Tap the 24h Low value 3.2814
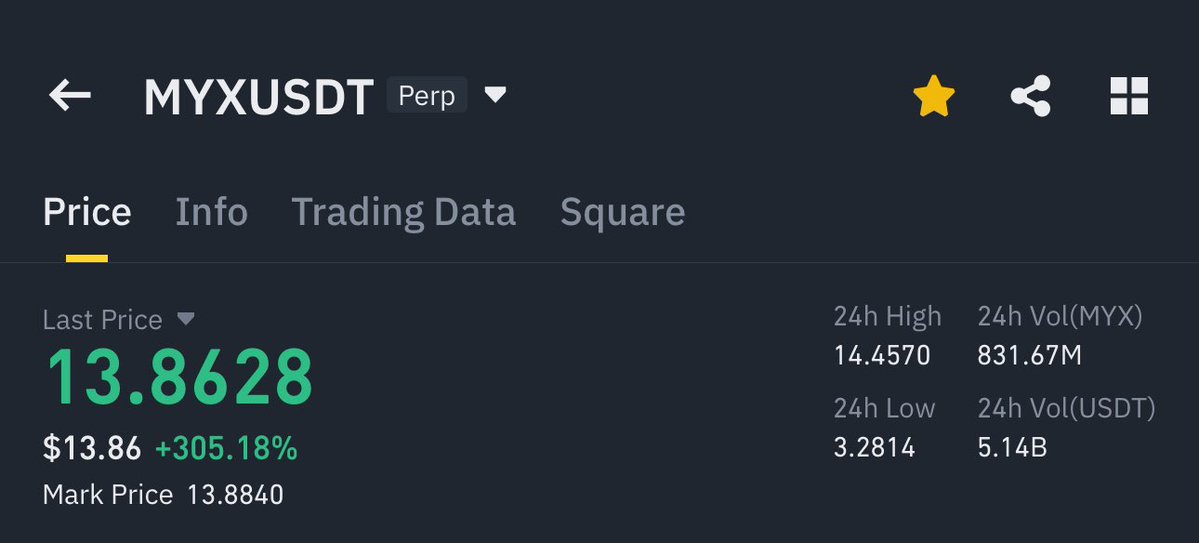Viewport: 1199px width, 543px height. (x=874, y=447)
